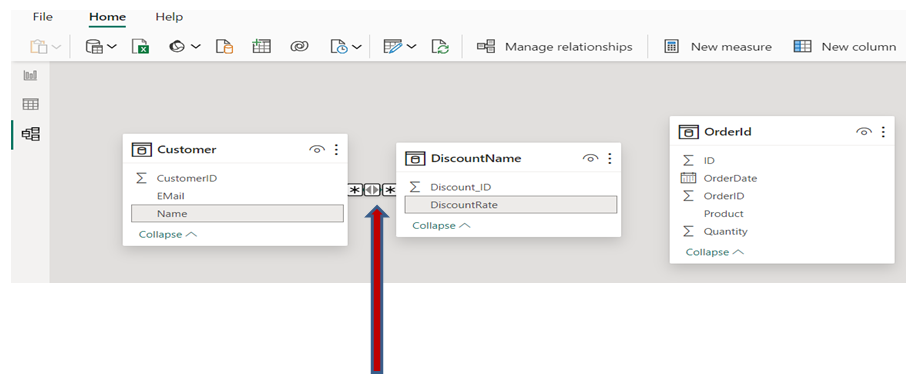Toggle visibility of the DiscountName table
This screenshot has width=908, height=376.
(590, 158)
